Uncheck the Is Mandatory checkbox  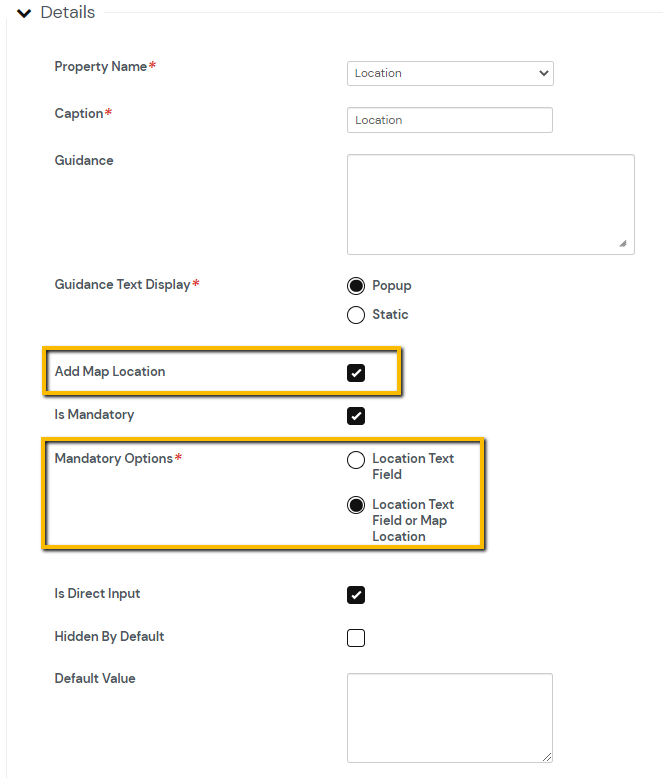point(356,416)
